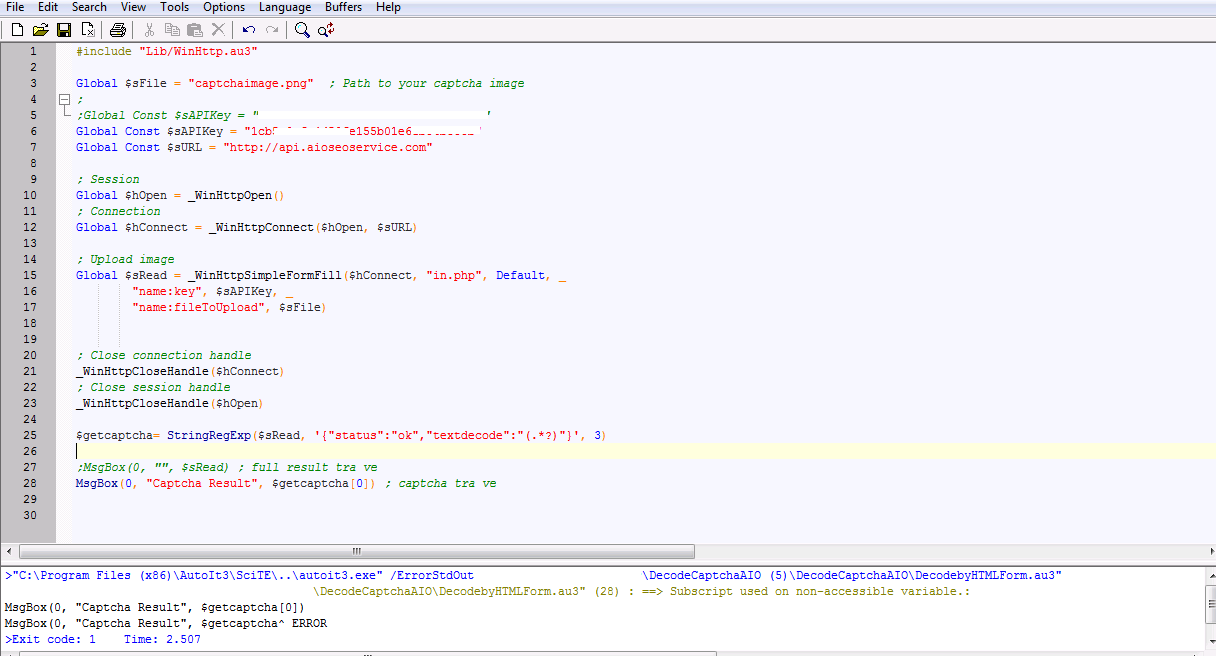Open the Tools menu

[174, 7]
